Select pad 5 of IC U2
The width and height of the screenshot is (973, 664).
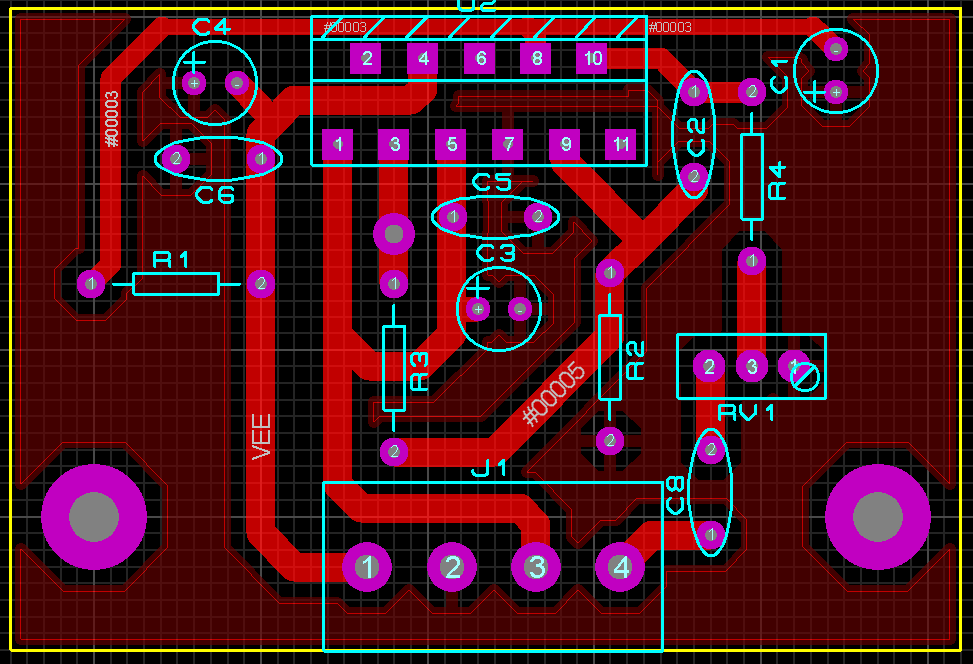click(451, 145)
